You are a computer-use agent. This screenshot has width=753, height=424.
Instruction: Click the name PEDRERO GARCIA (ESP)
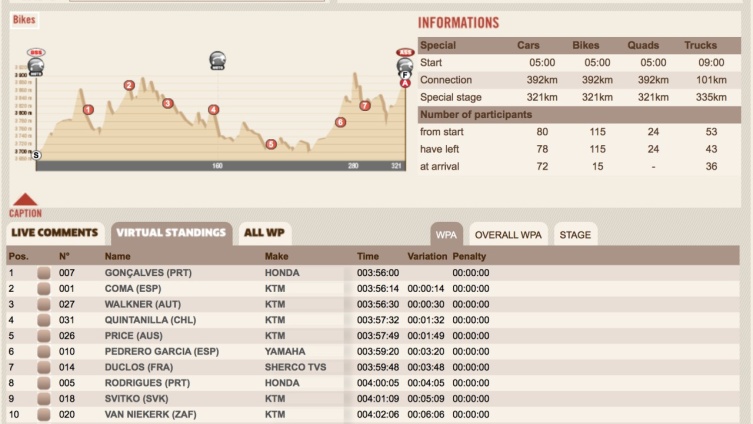(162, 351)
